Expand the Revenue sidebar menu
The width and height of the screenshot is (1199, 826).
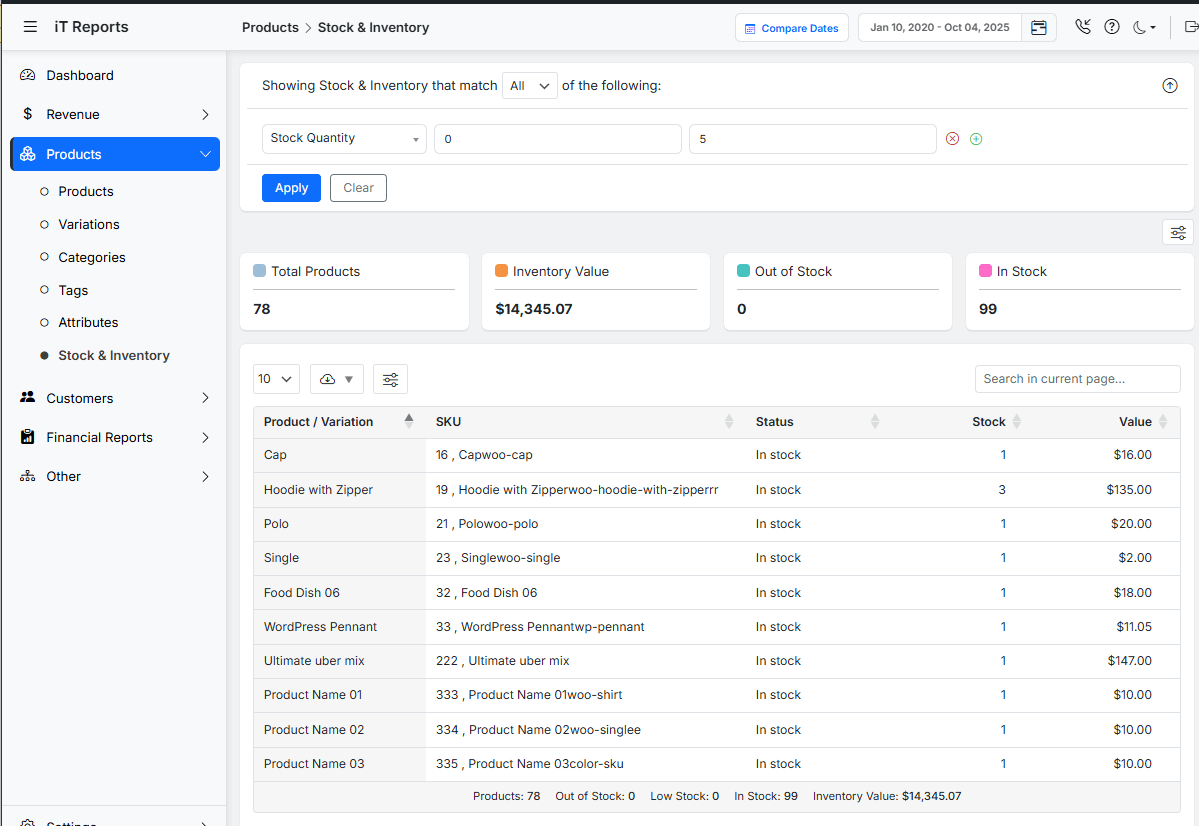(x=113, y=114)
